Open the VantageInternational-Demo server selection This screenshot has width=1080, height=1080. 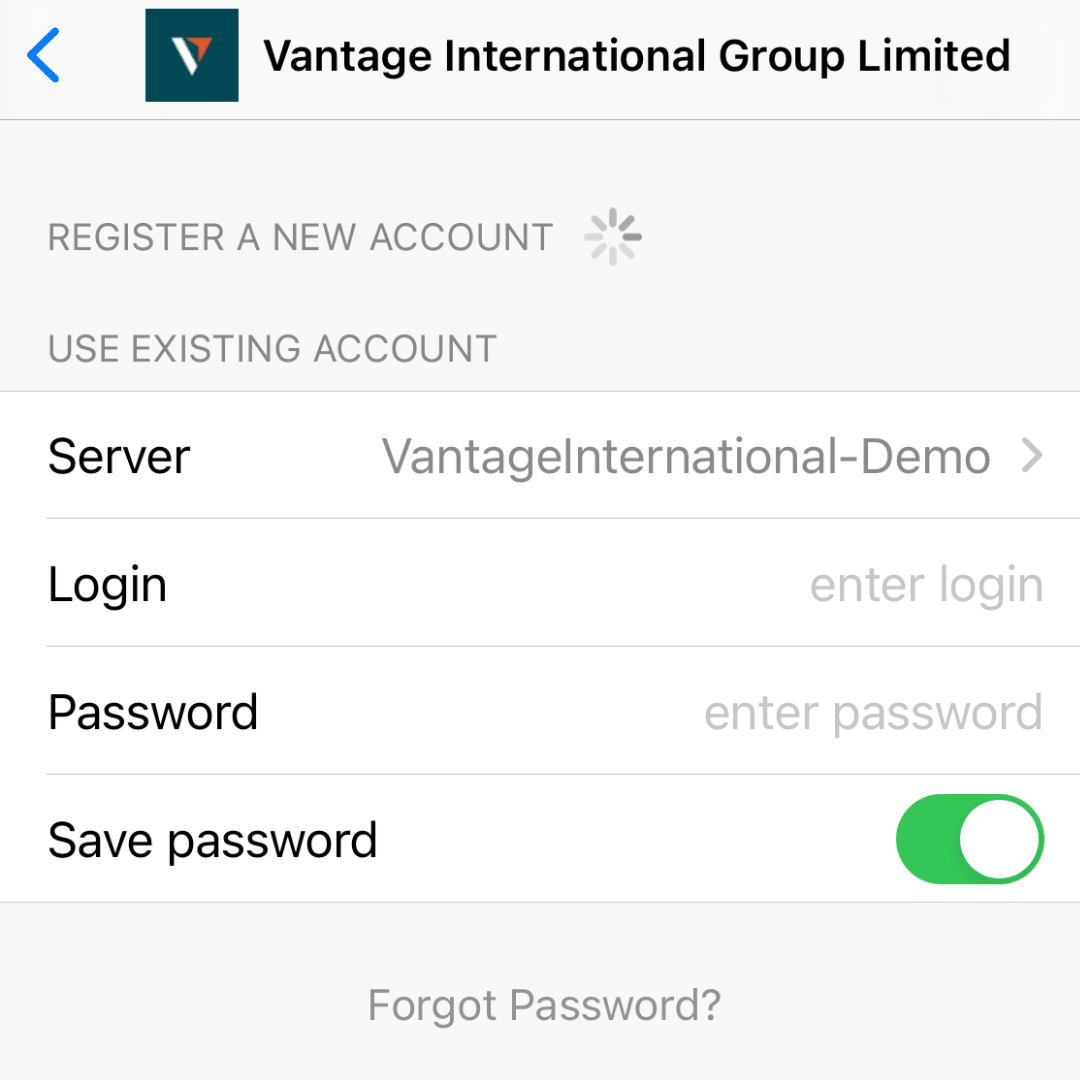(686, 457)
